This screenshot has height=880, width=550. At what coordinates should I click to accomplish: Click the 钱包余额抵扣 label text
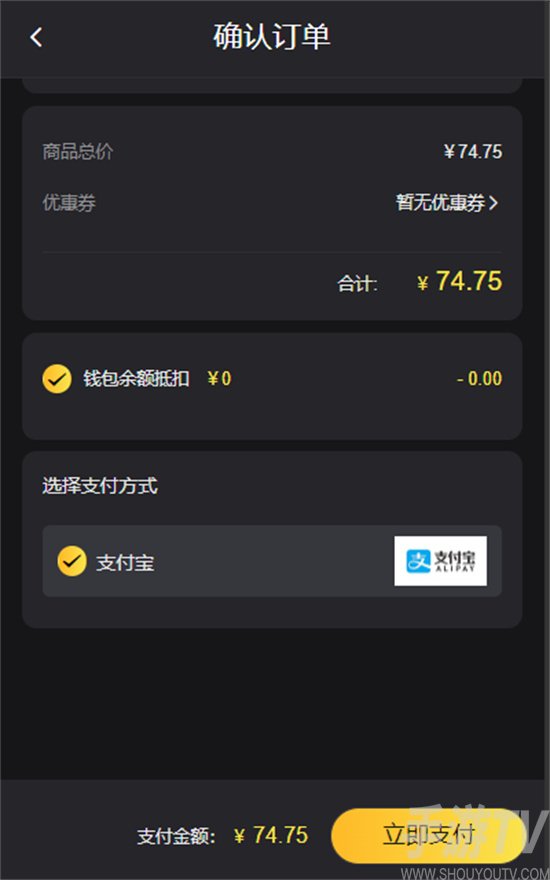(136, 379)
